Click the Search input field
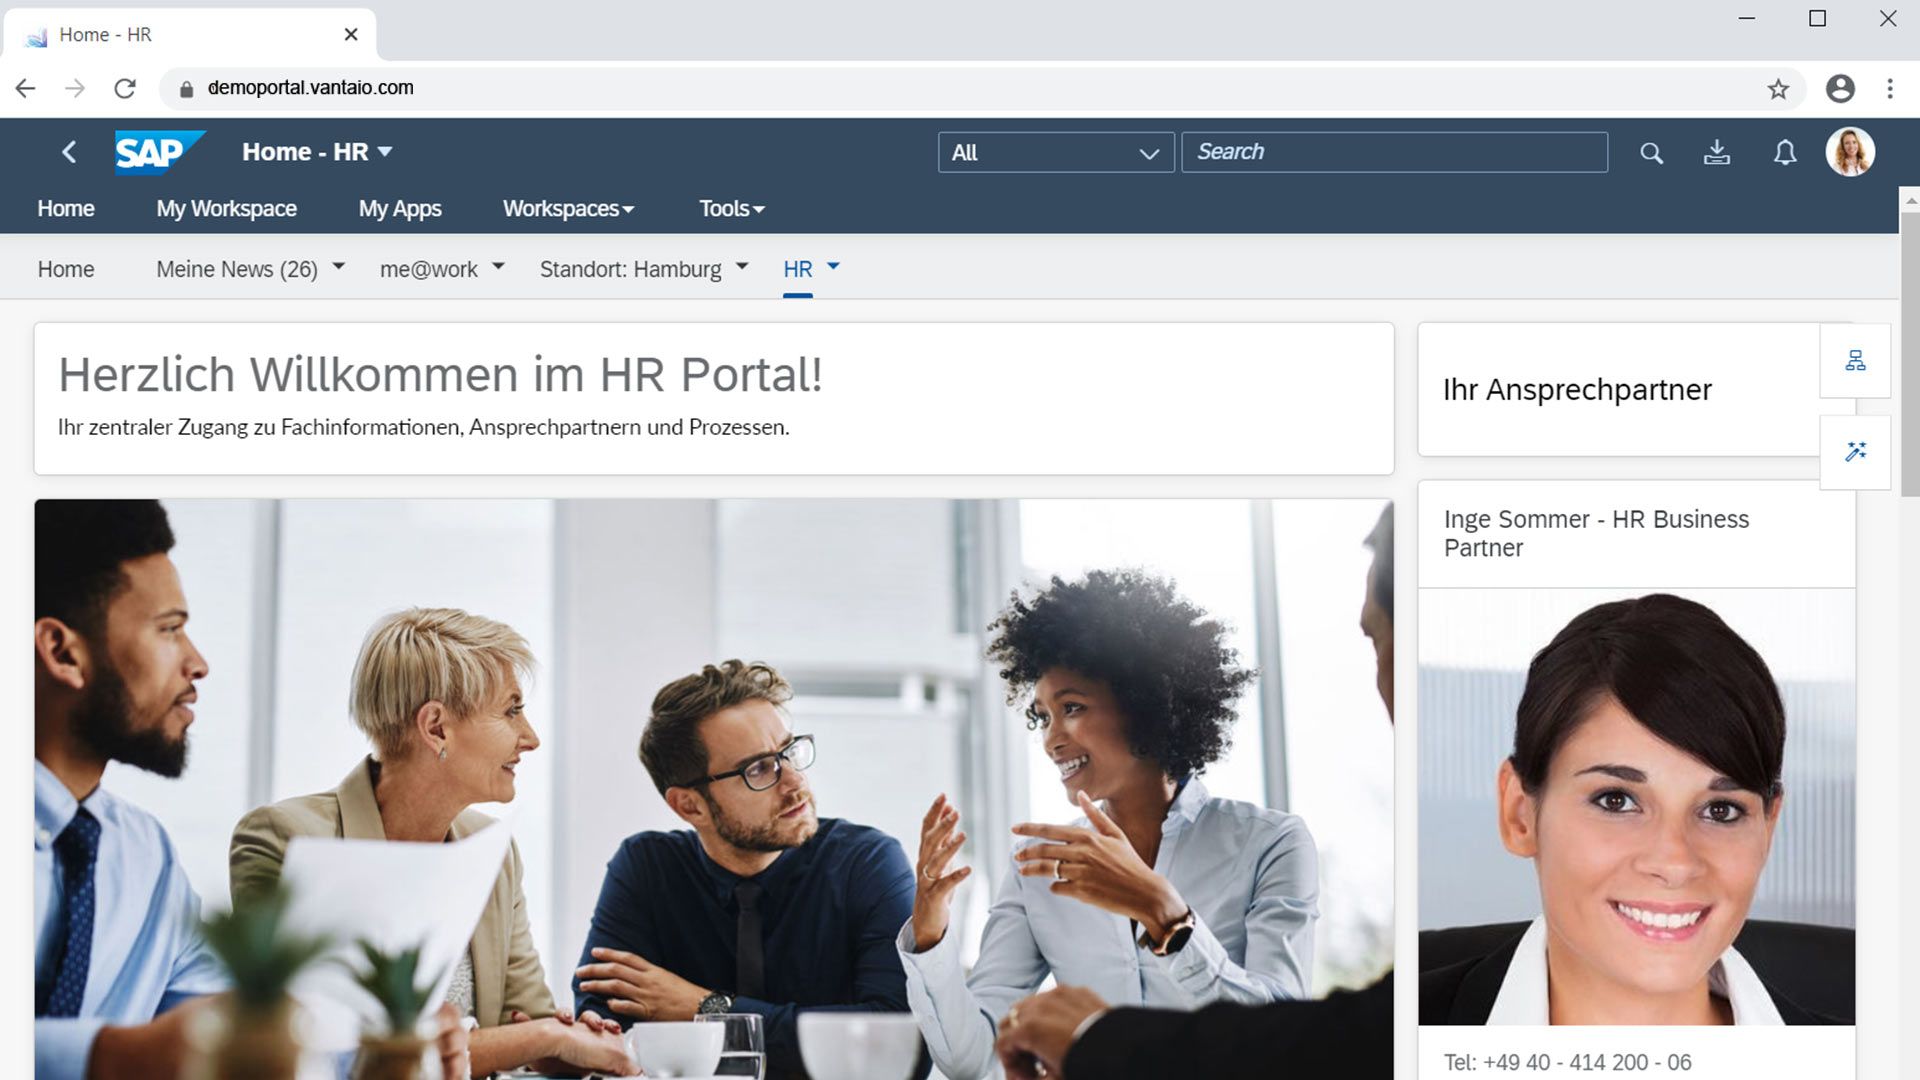1920x1080 pixels. (1393, 150)
